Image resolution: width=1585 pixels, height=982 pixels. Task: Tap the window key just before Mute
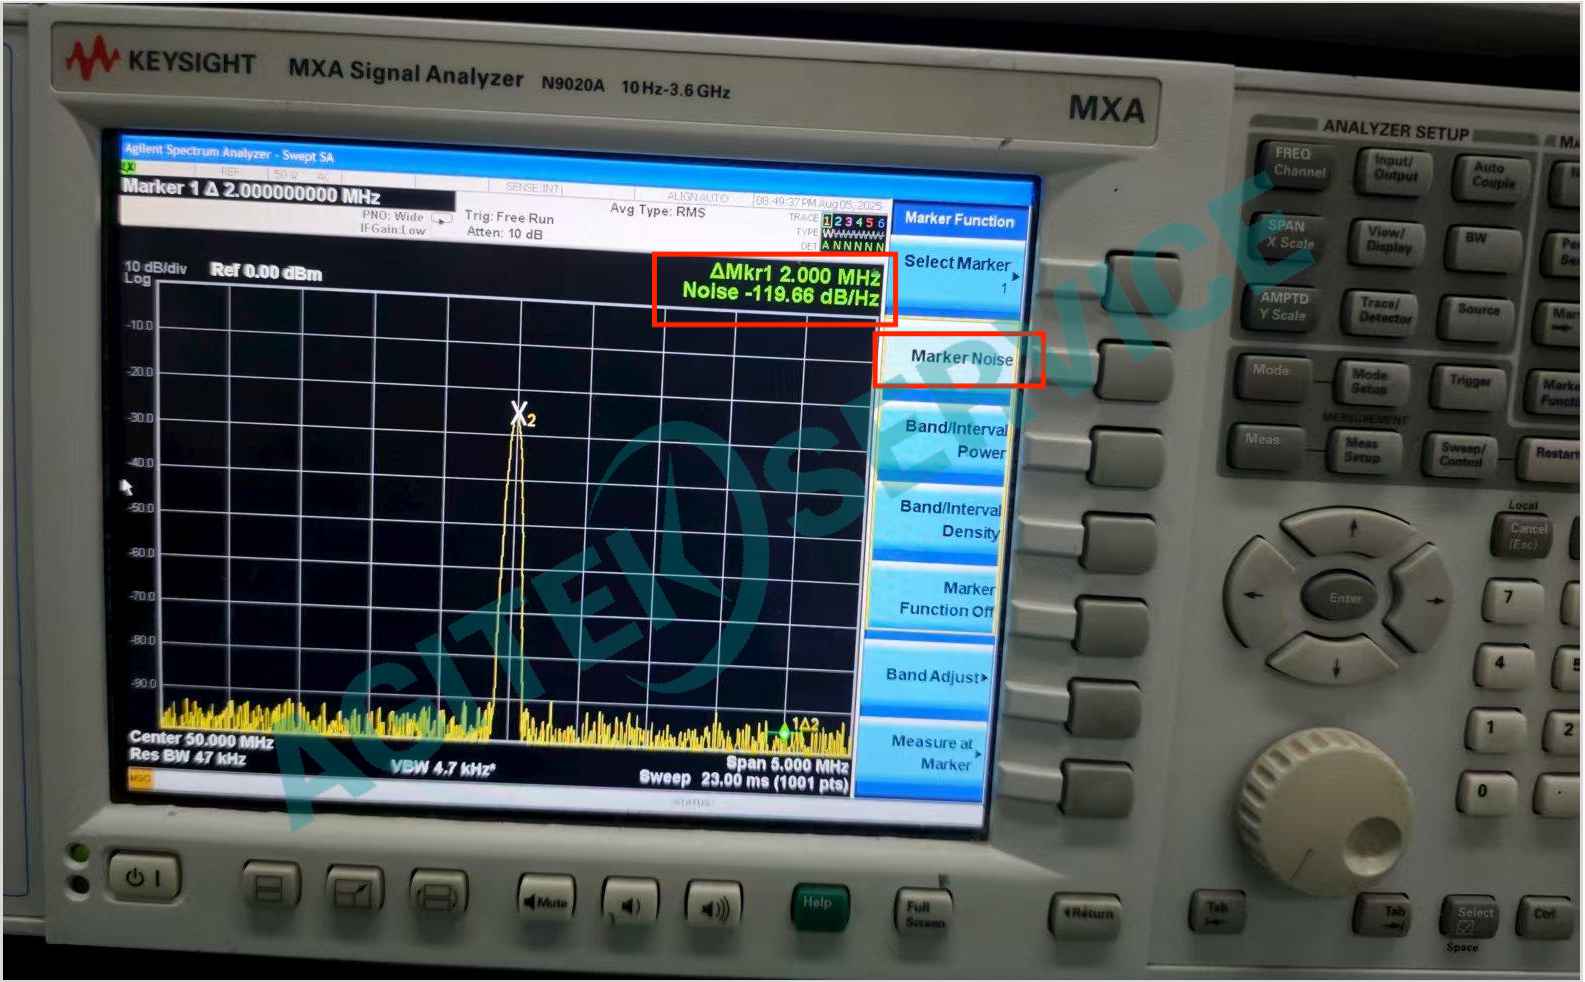click(x=438, y=894)
